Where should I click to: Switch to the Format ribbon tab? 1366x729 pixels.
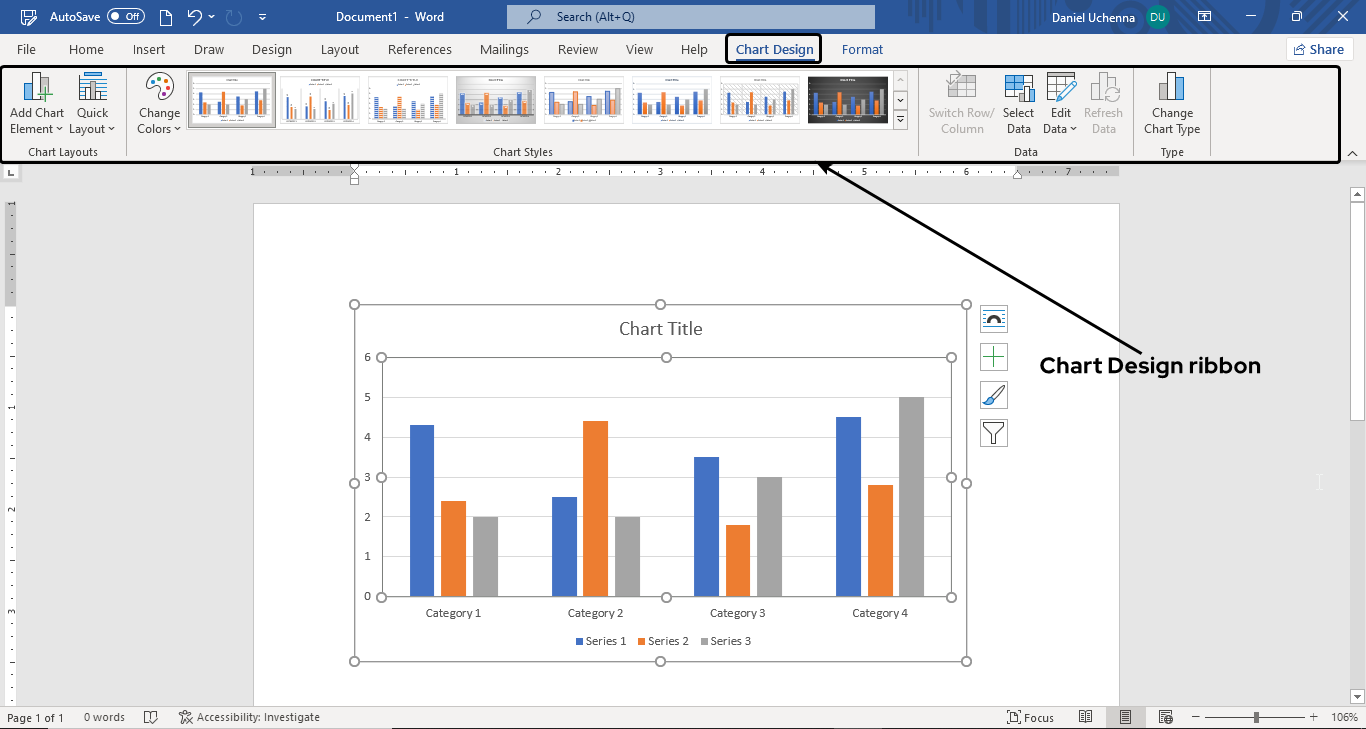[x=861, y=48]
